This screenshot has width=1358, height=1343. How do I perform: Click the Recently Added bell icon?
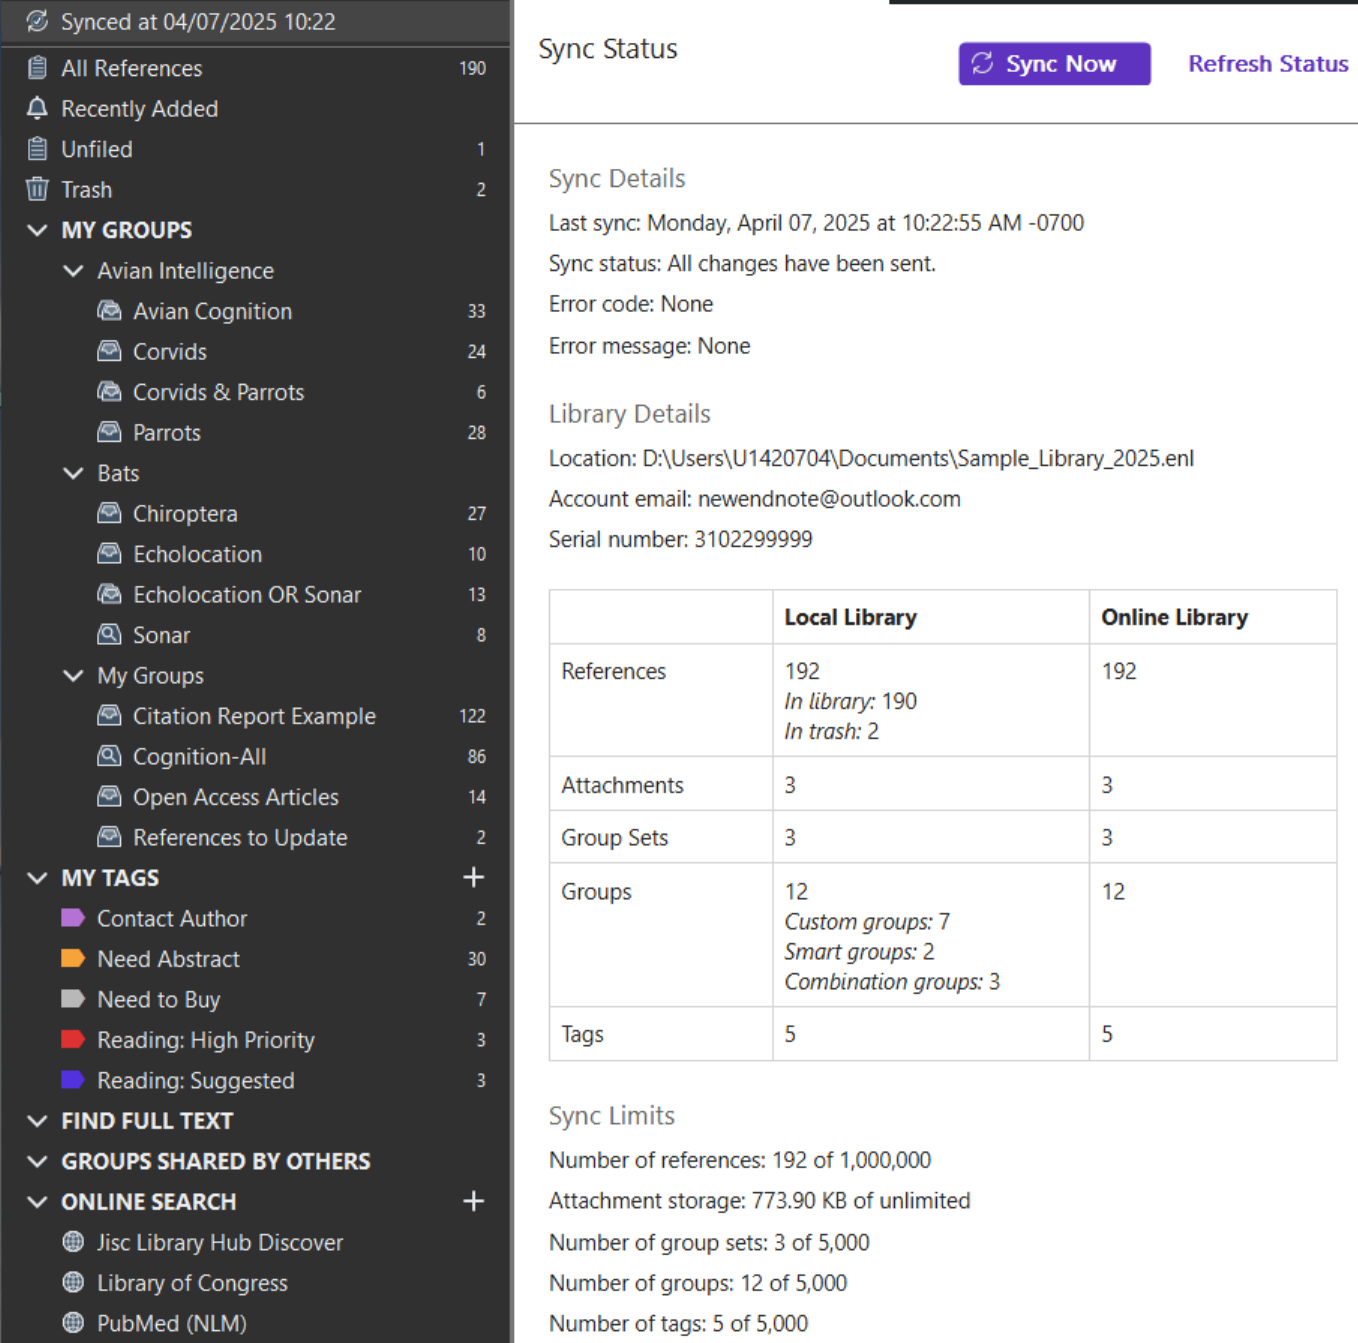point(36,108)
